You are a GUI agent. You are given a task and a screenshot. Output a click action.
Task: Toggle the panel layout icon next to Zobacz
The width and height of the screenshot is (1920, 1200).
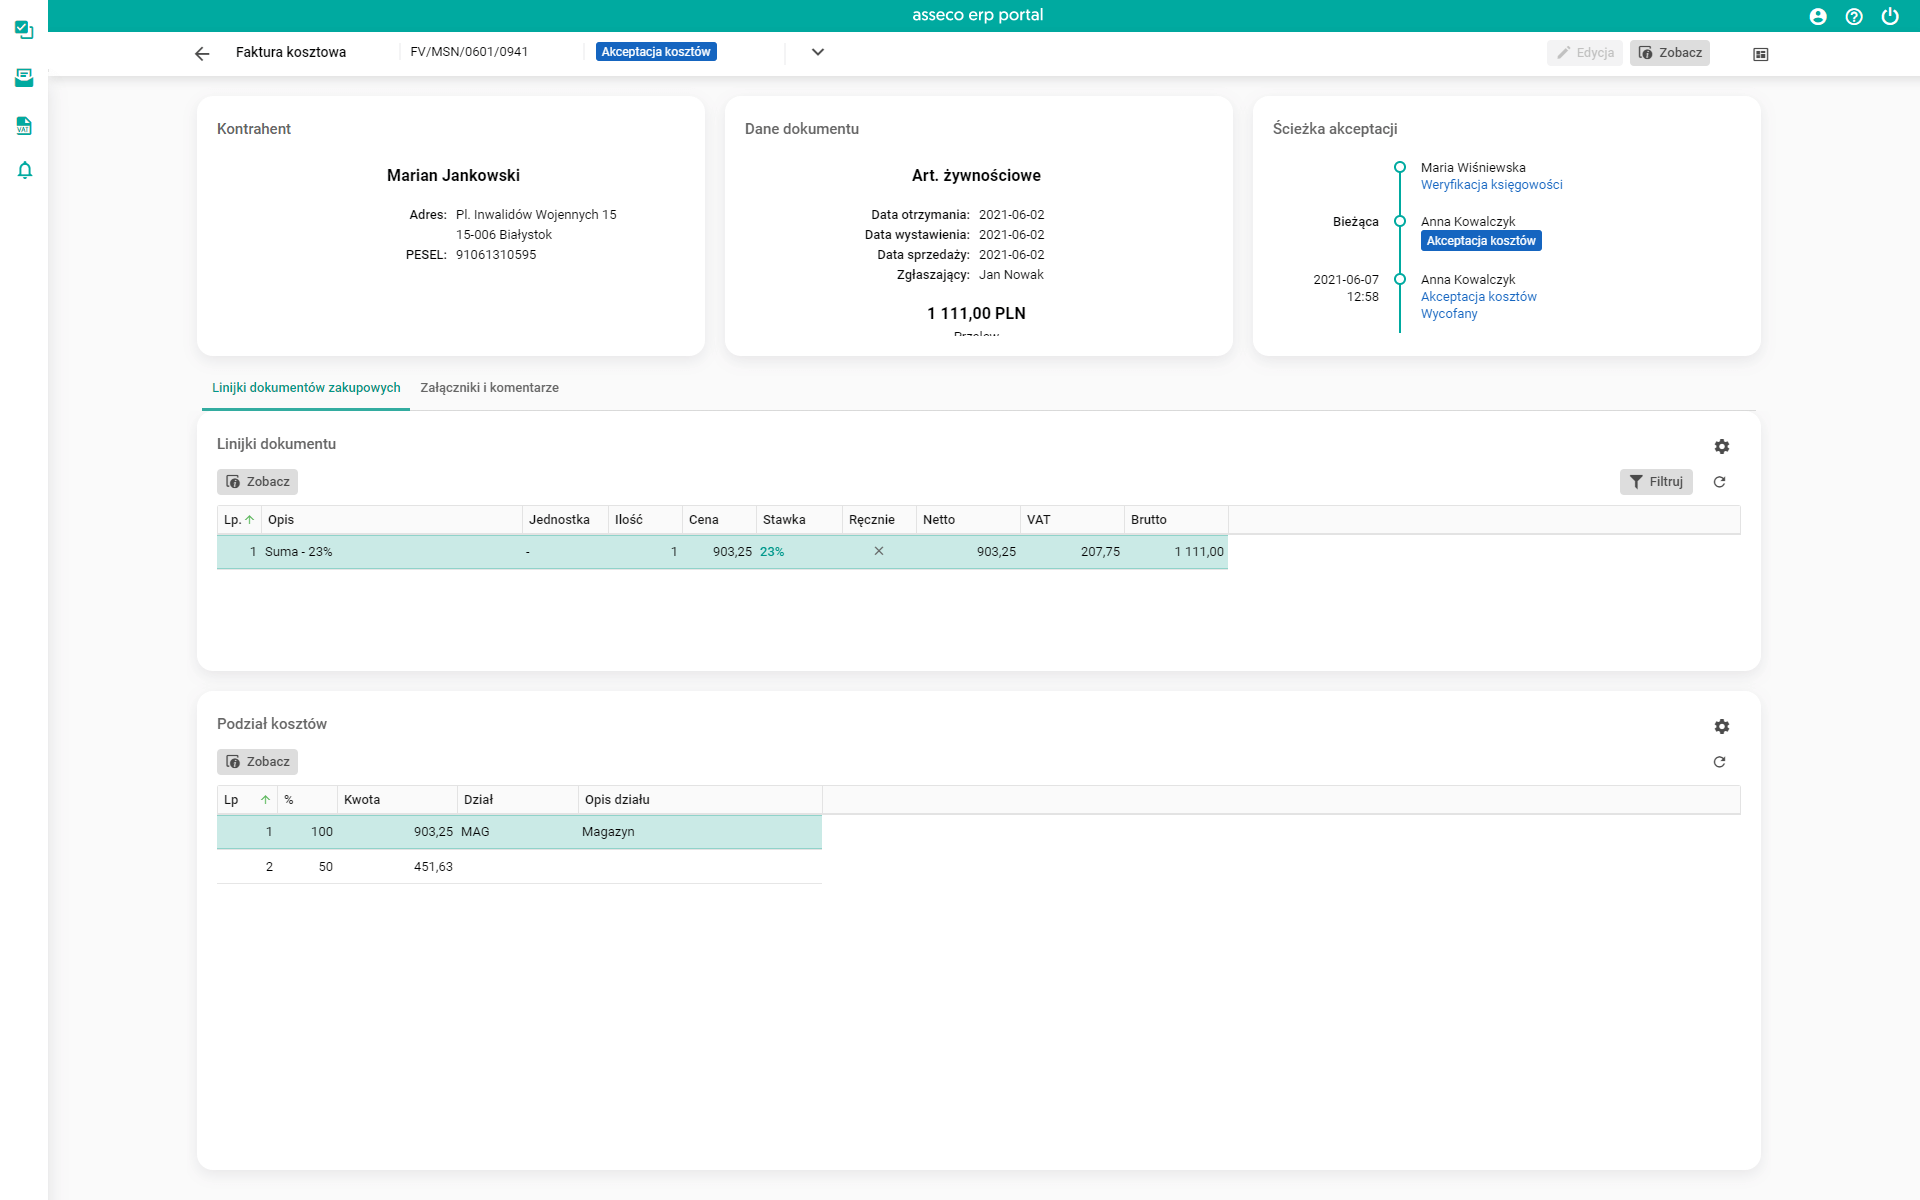coord(1760,54)
